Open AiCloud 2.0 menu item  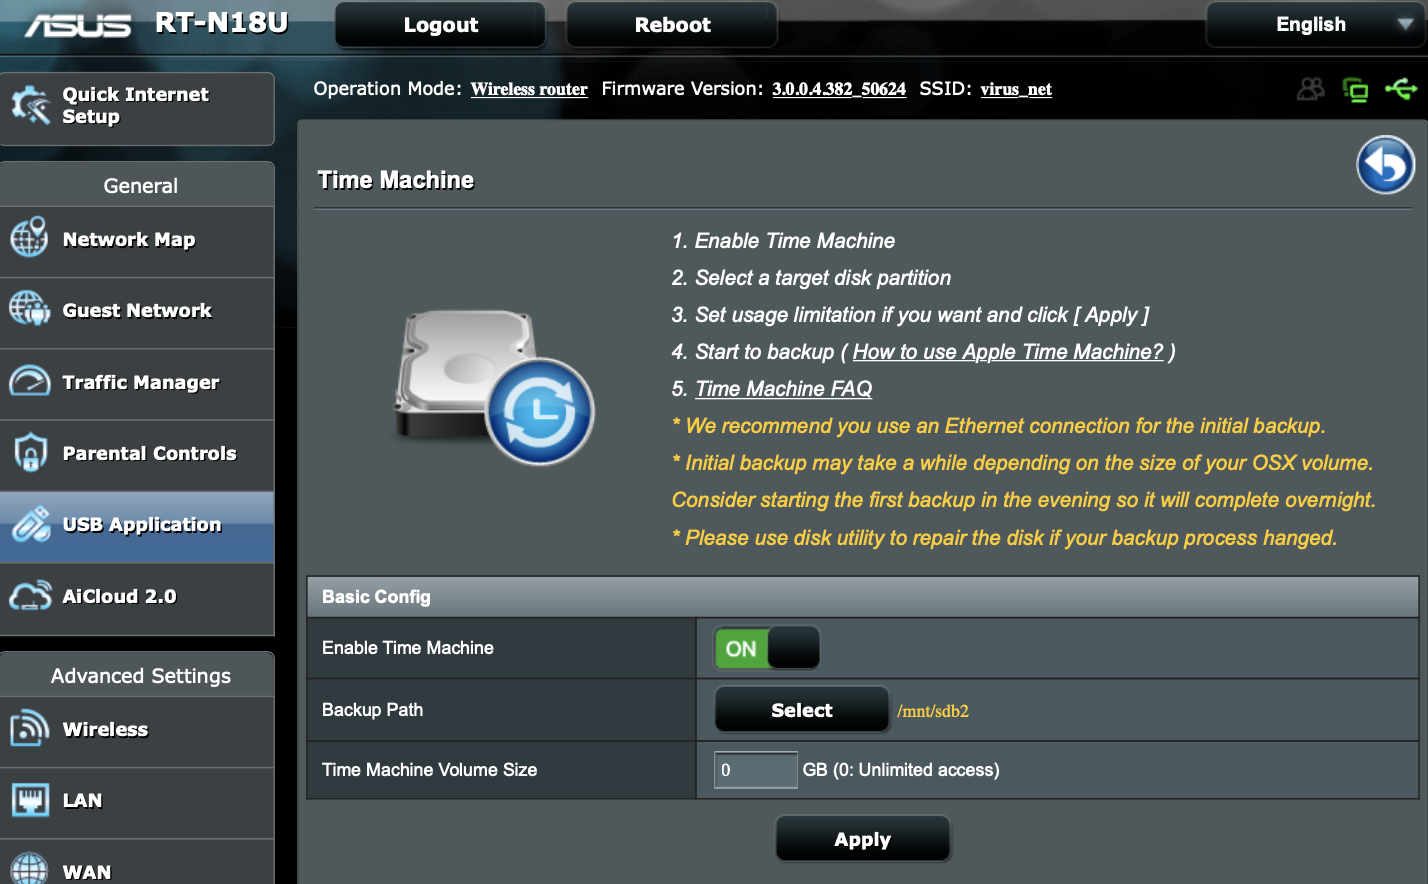137,597
